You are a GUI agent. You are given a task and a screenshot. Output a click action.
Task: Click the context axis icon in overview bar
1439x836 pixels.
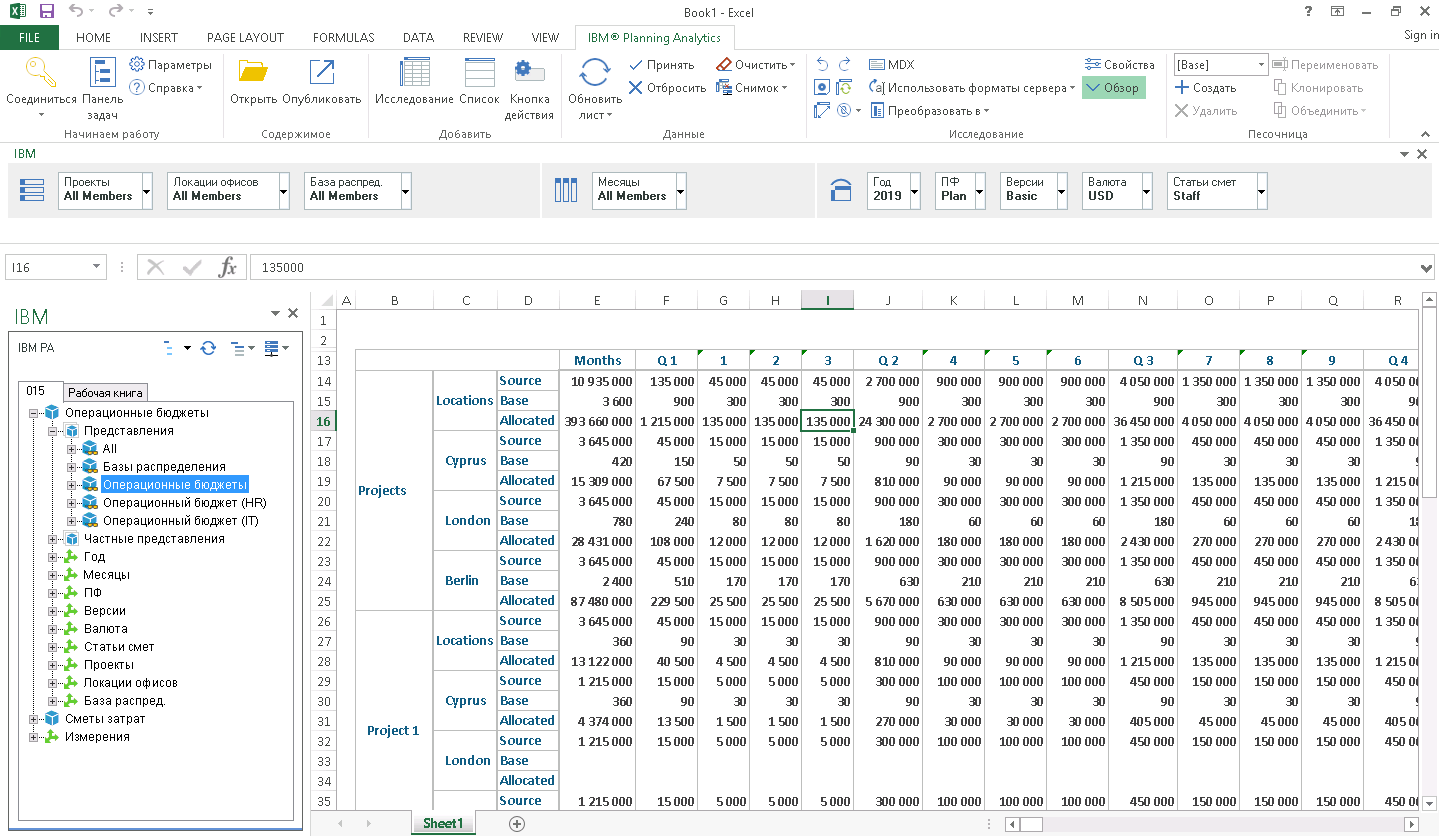tap(841, 190)
